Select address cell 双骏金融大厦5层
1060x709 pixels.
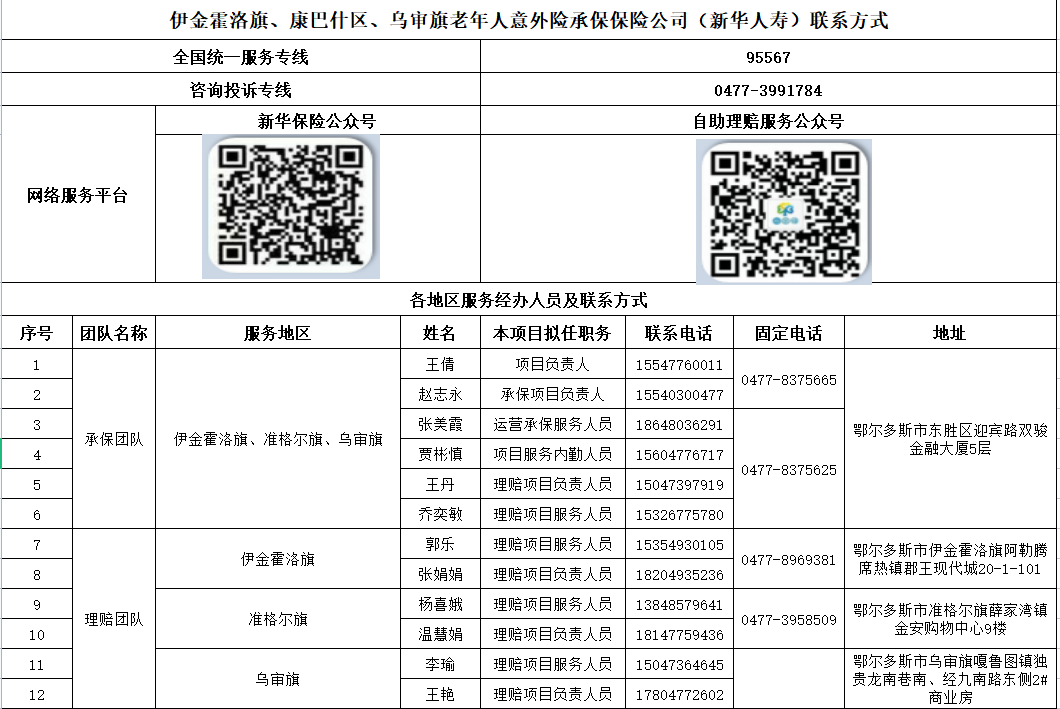tap(950, 439)
